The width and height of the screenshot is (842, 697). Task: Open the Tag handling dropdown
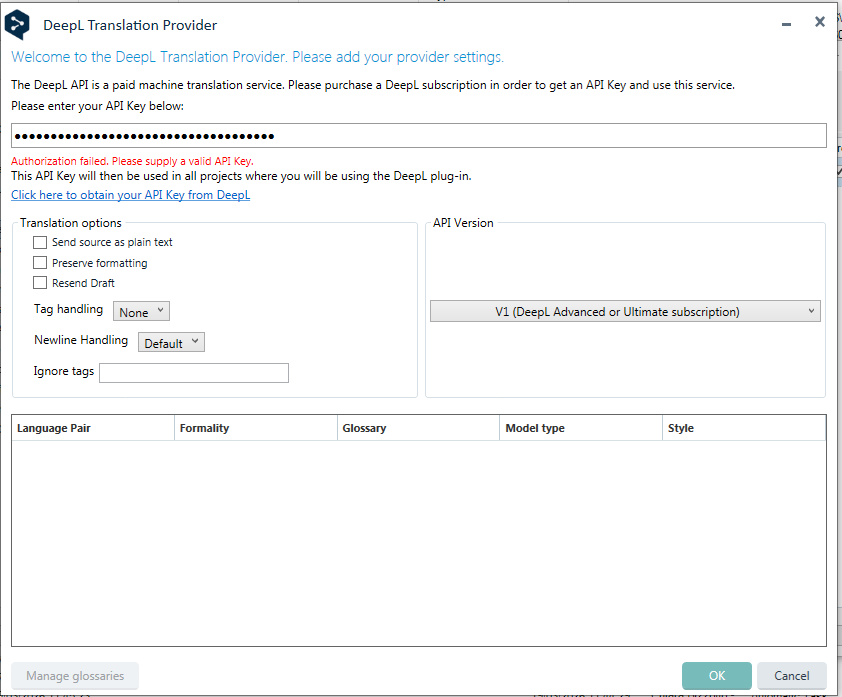(x=140, y=311)
